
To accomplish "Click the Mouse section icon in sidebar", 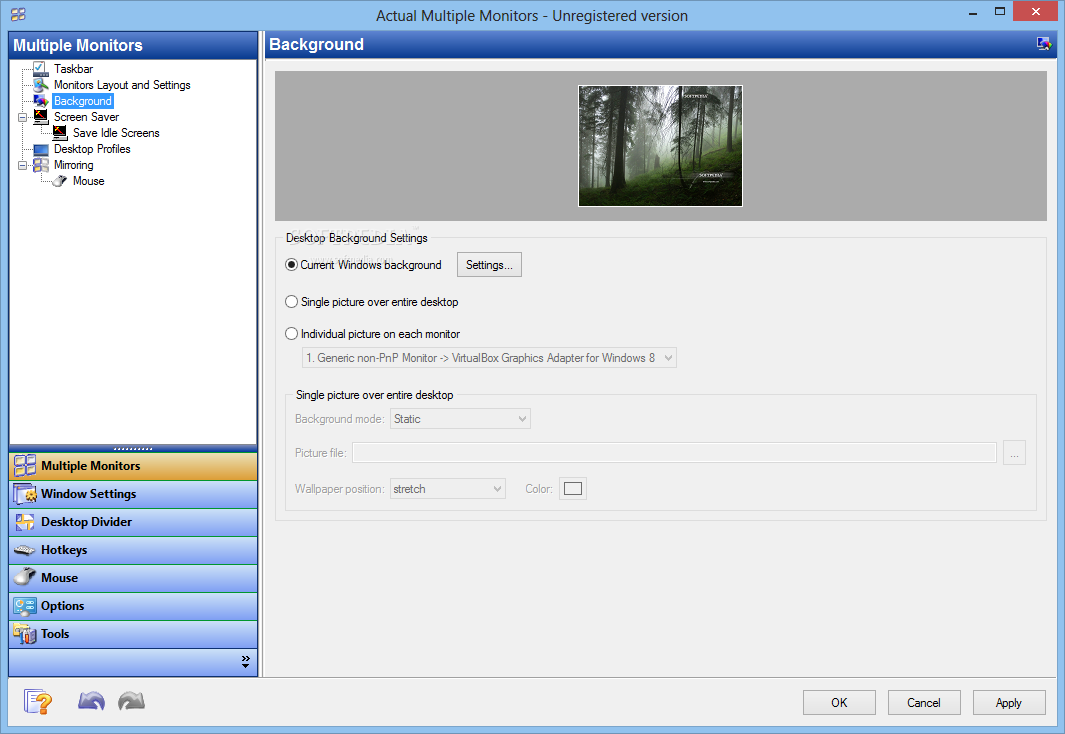I will point(25,578).
